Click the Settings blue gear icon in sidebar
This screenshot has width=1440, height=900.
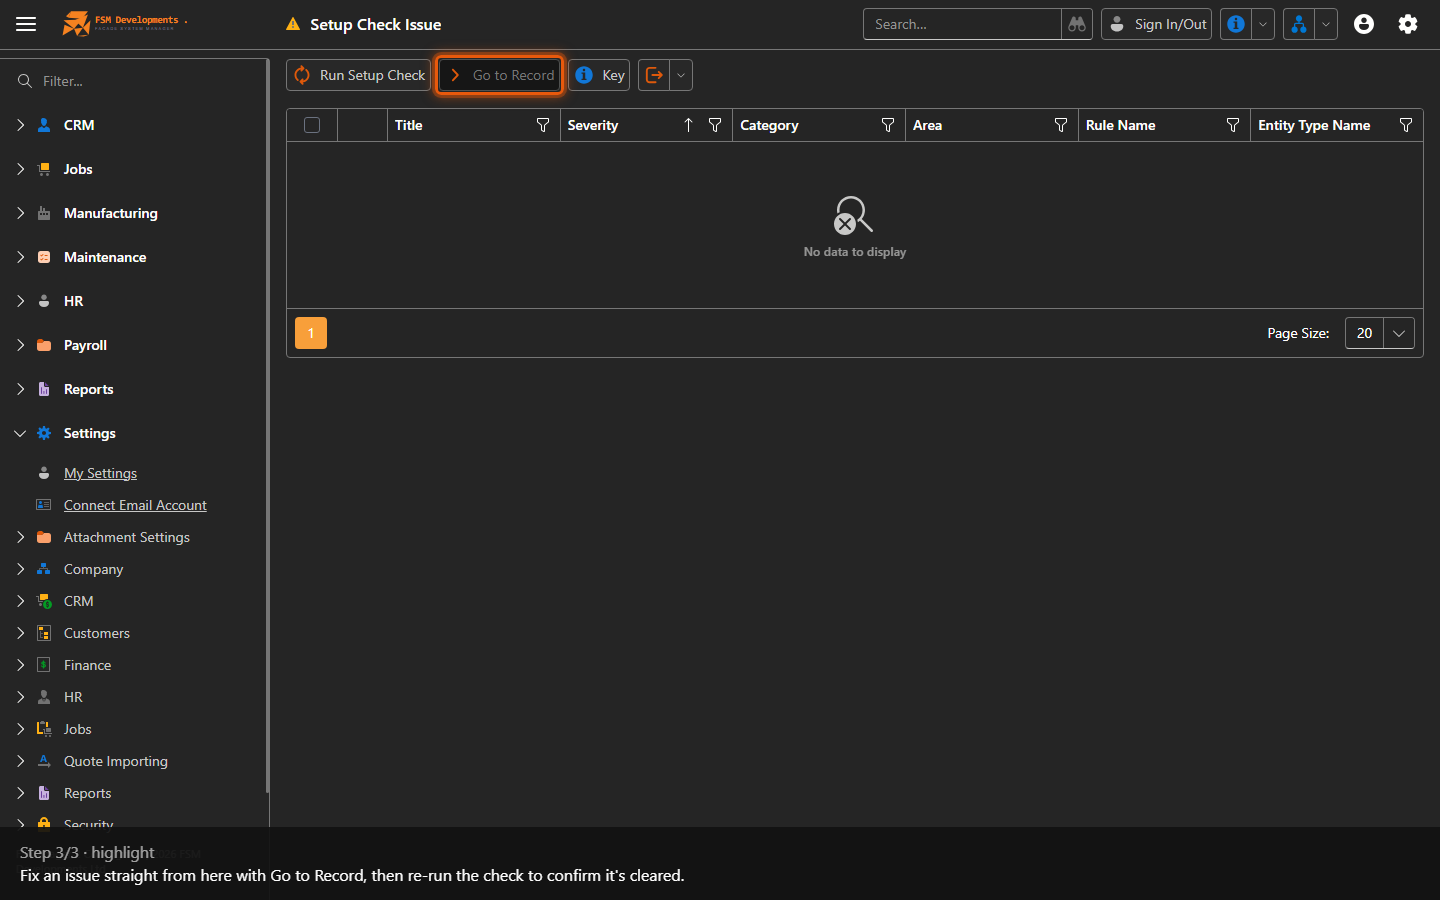tap(44, 433)
